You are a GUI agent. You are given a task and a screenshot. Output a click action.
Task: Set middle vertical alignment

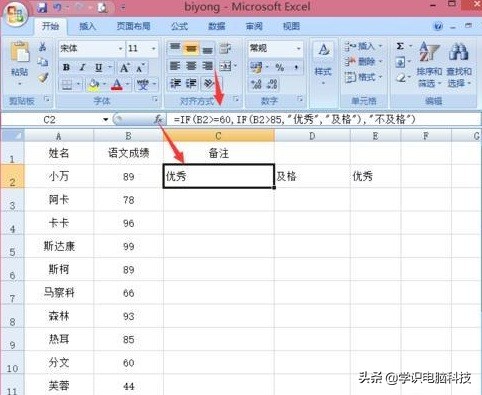click(x=191, y=48)
